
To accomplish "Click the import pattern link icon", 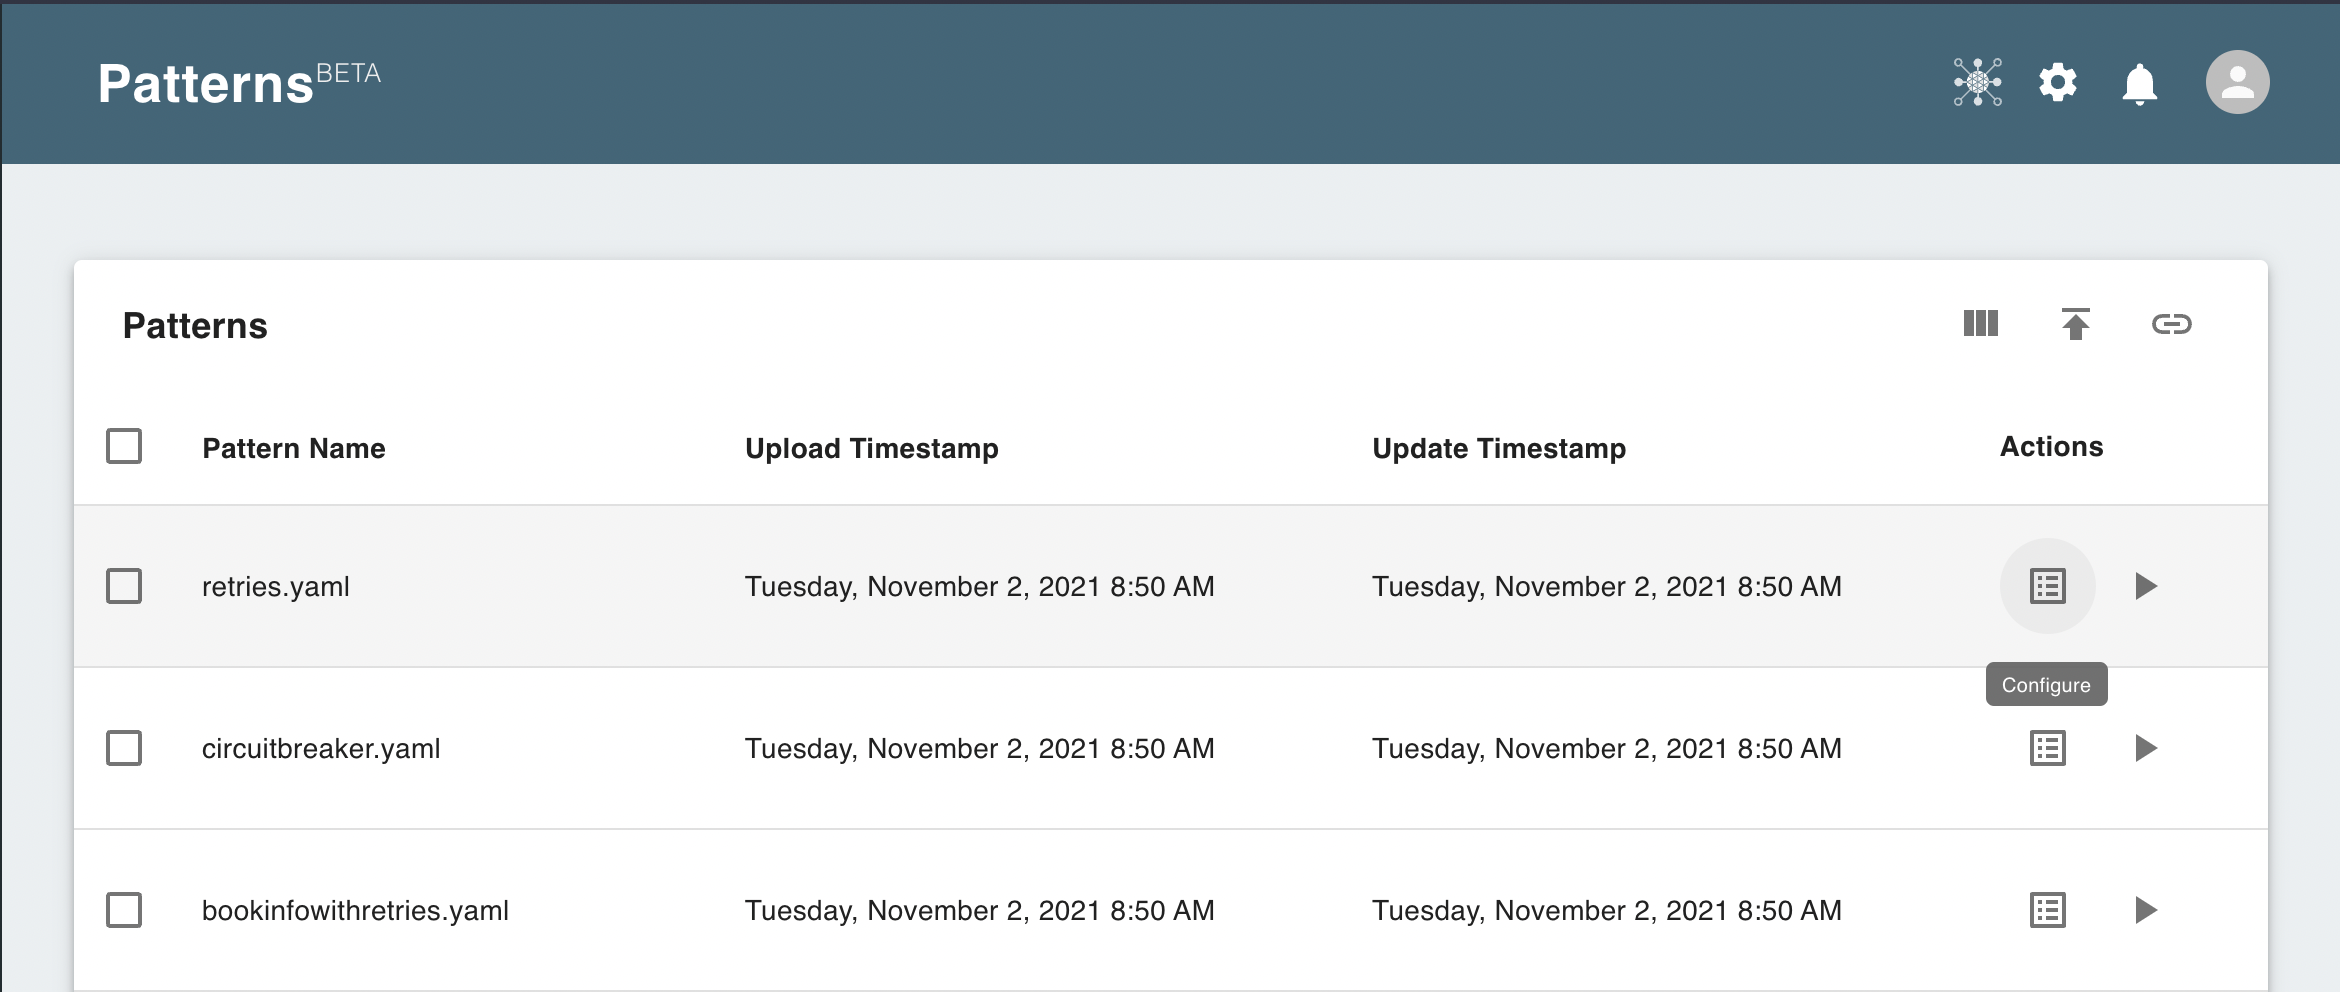I will pyautogui.click(x=2171, y=323).
